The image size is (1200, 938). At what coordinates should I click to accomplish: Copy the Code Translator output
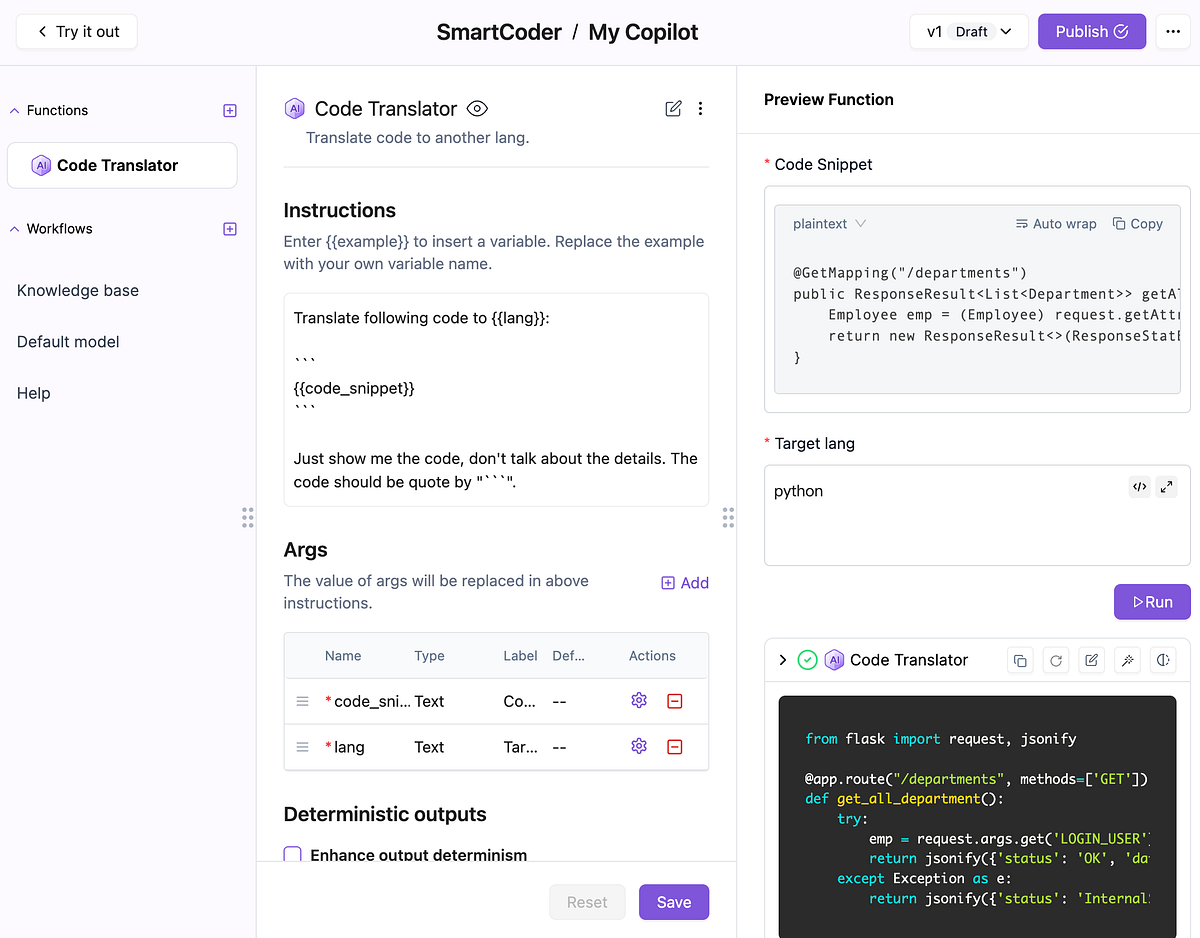tap(1019, 660)
